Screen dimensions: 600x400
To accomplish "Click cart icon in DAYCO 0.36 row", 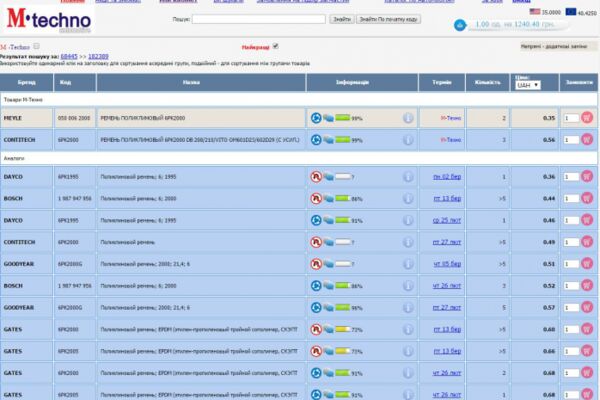I will click(587, 176).
